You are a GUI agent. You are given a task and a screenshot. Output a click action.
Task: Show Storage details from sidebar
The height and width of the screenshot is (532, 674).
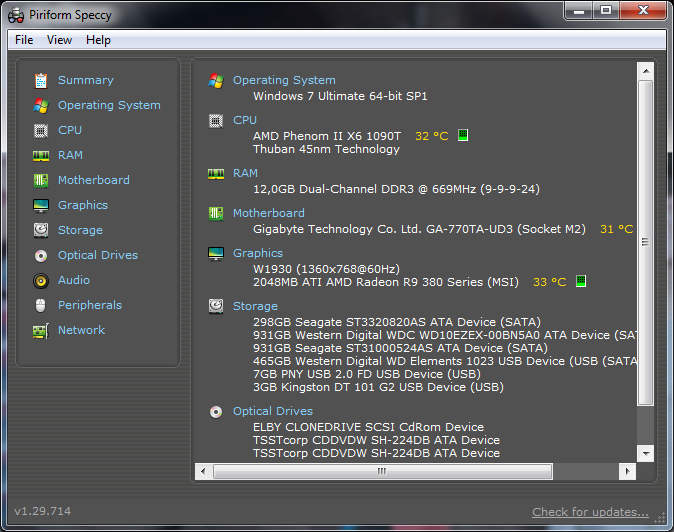click(x=80, y=230)
